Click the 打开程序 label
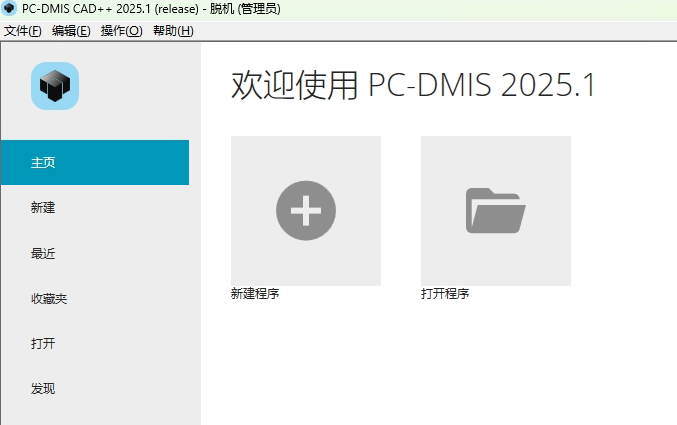The image size is (677, 425). coord(445,294)
